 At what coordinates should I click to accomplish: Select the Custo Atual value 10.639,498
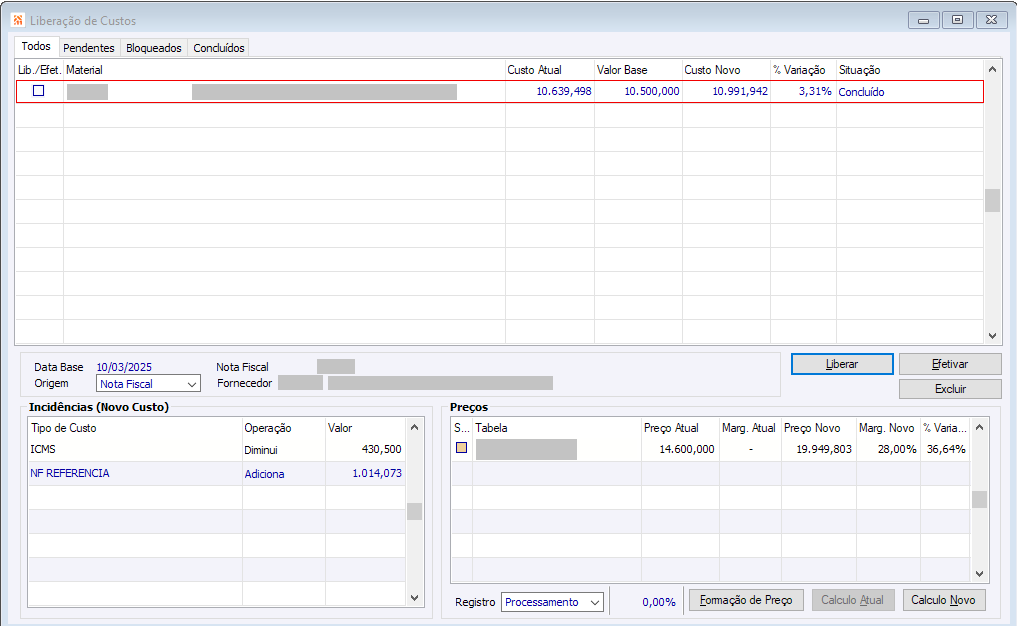click(x=564, y=92)
